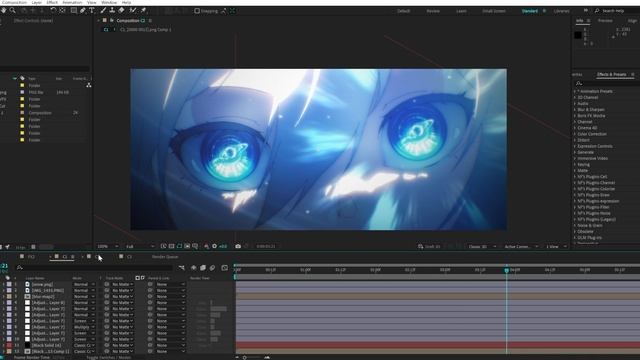Switch to the Review workspace
Image resolution: width=640 pixels, height=360 pixels.
pos(433,11)
